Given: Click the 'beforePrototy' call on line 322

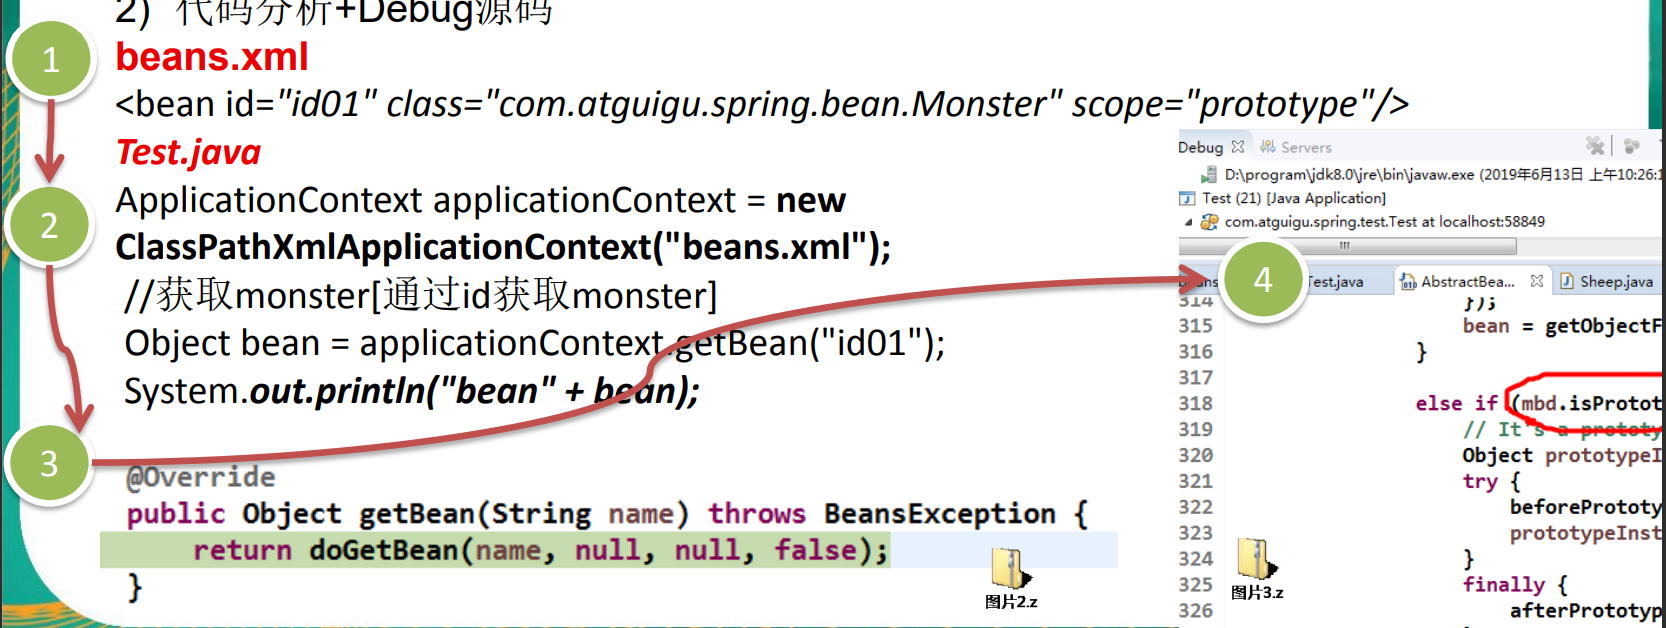Looking at the screenshot, I should (1586, 507).
